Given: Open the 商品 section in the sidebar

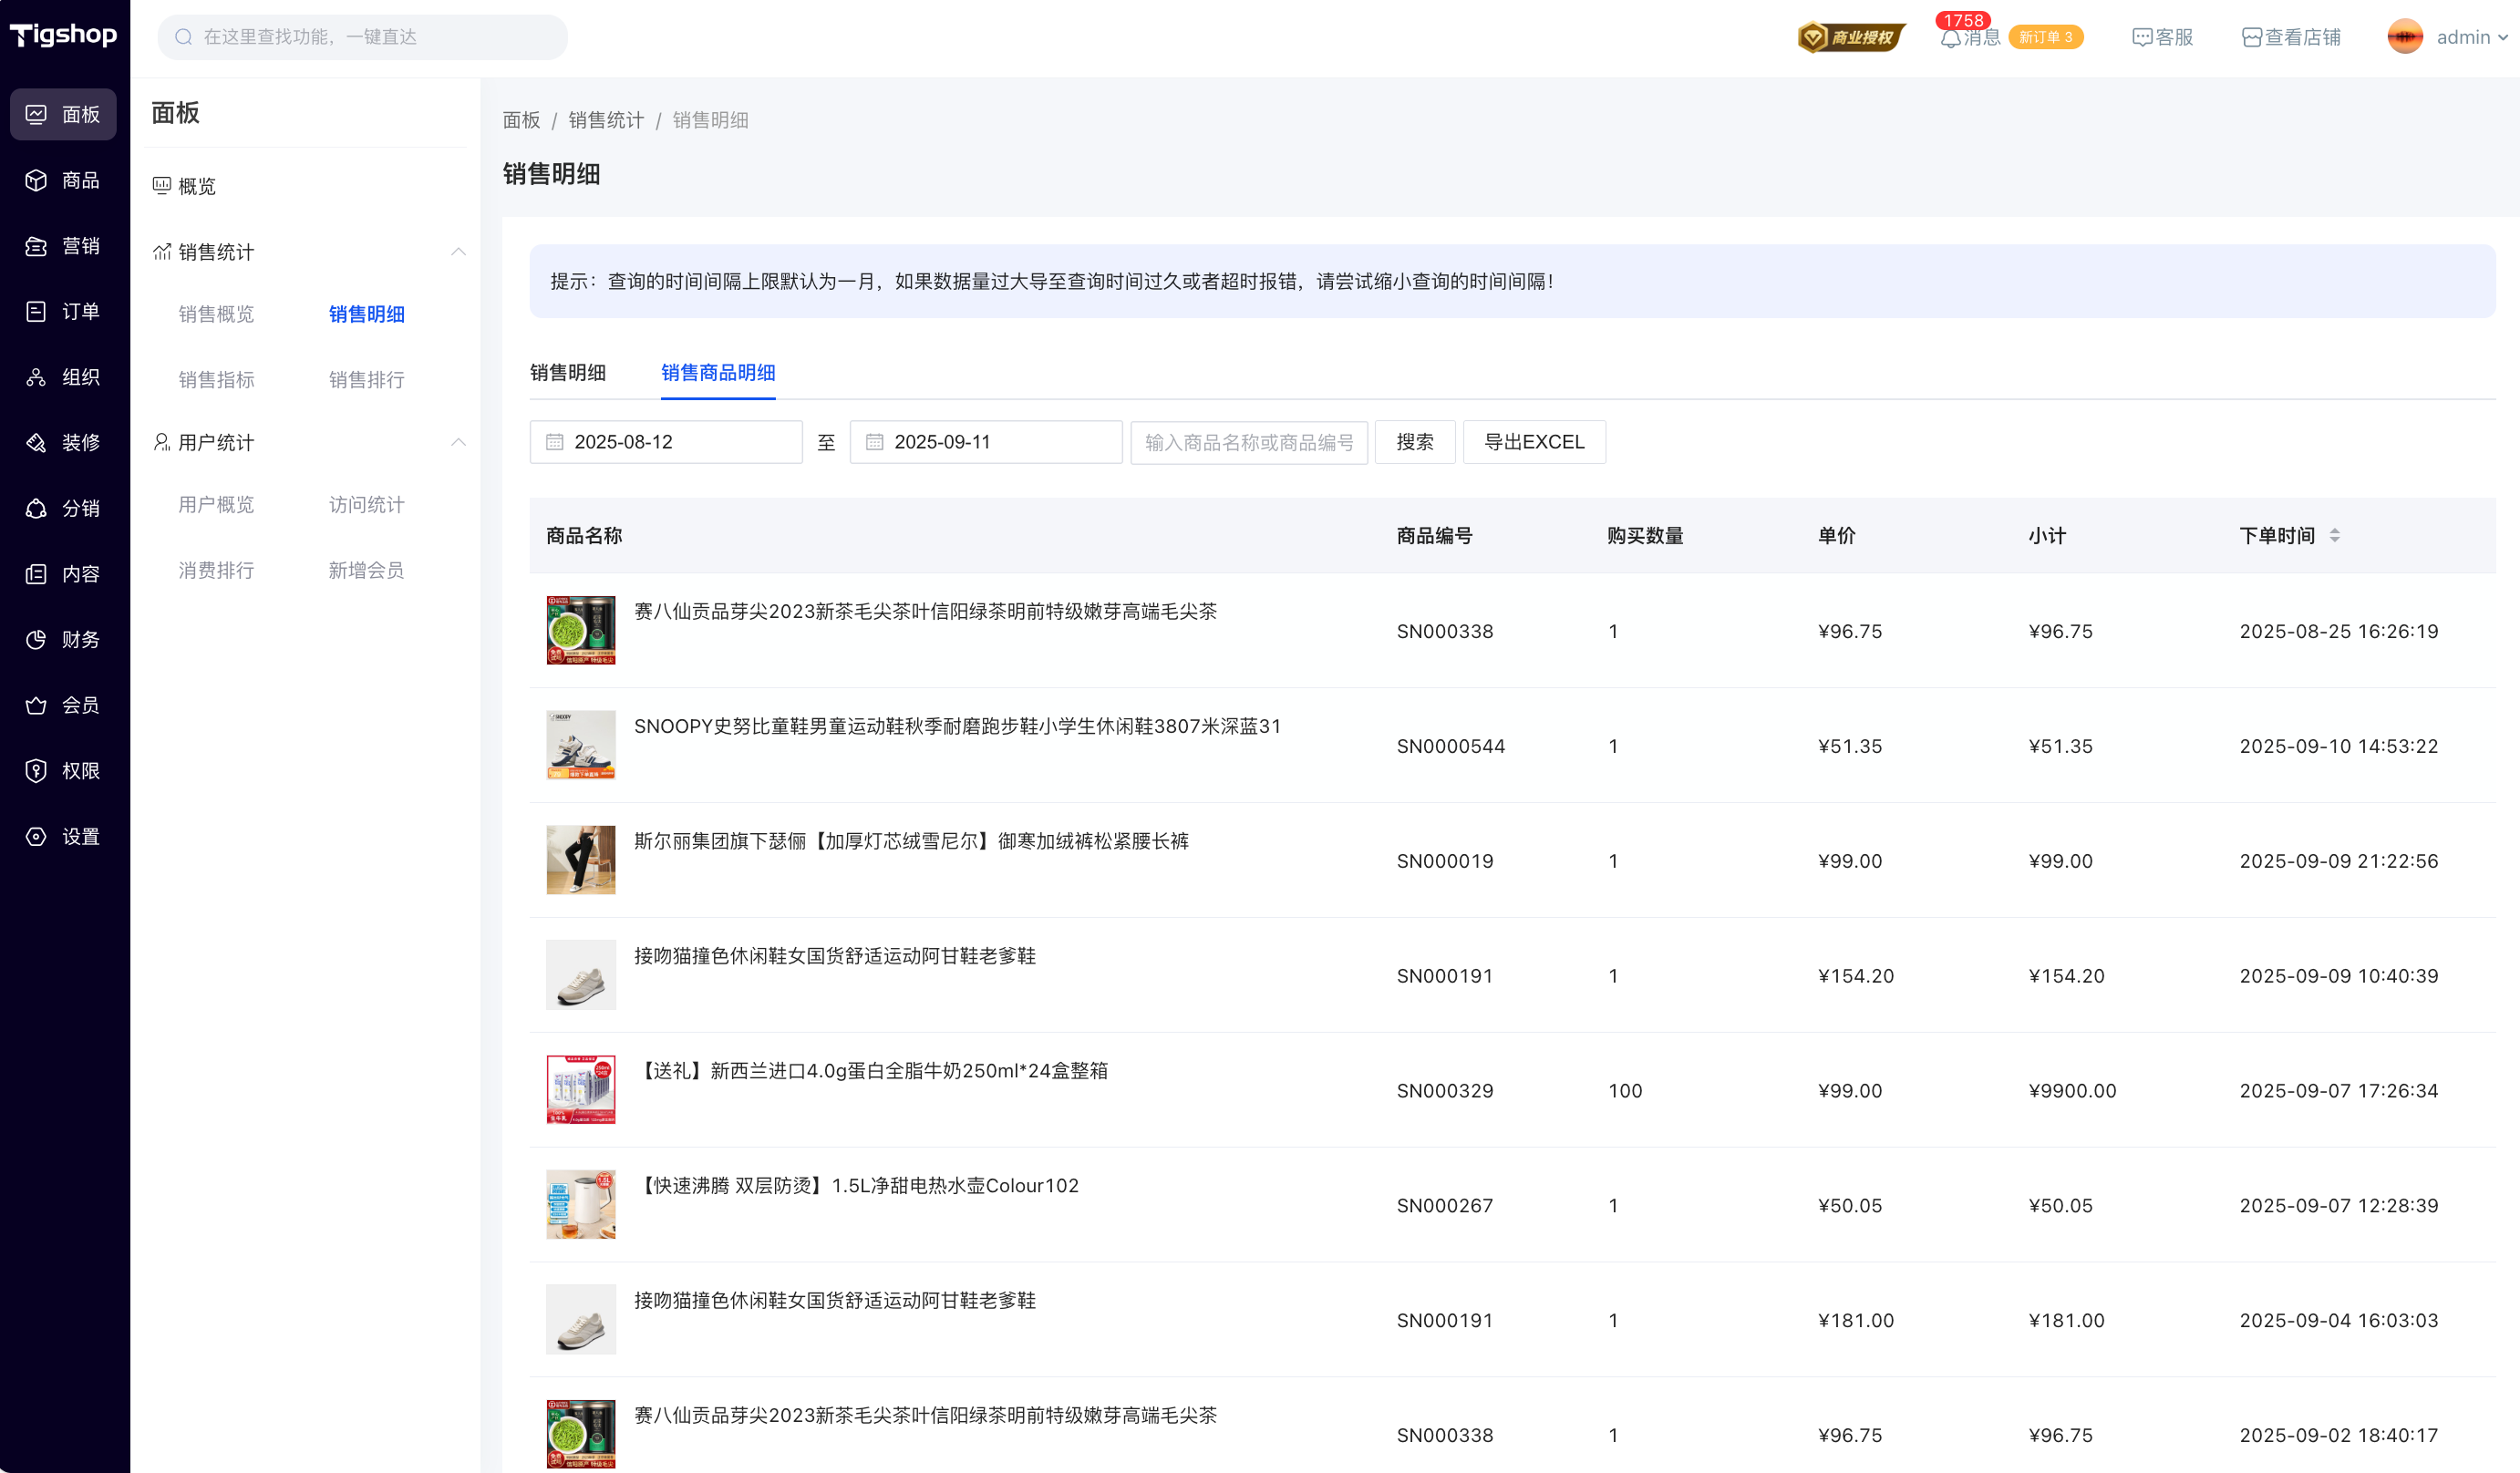Looking at the screenshot, I should (x=62, y=180).
